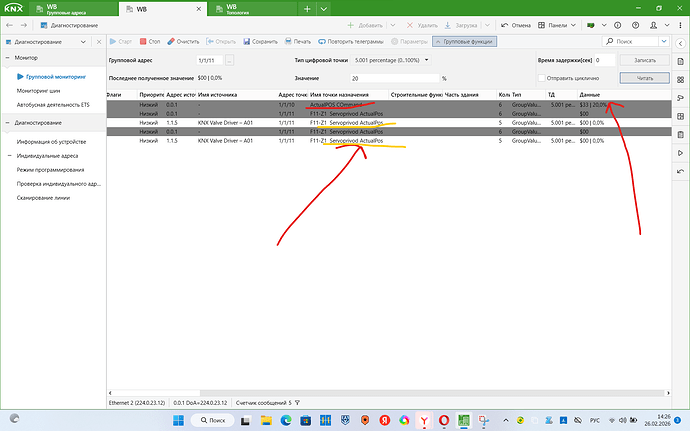Clear the telegram list with Очистить
Viewport: 690px width, 431px height.
[x=183, y=41]
